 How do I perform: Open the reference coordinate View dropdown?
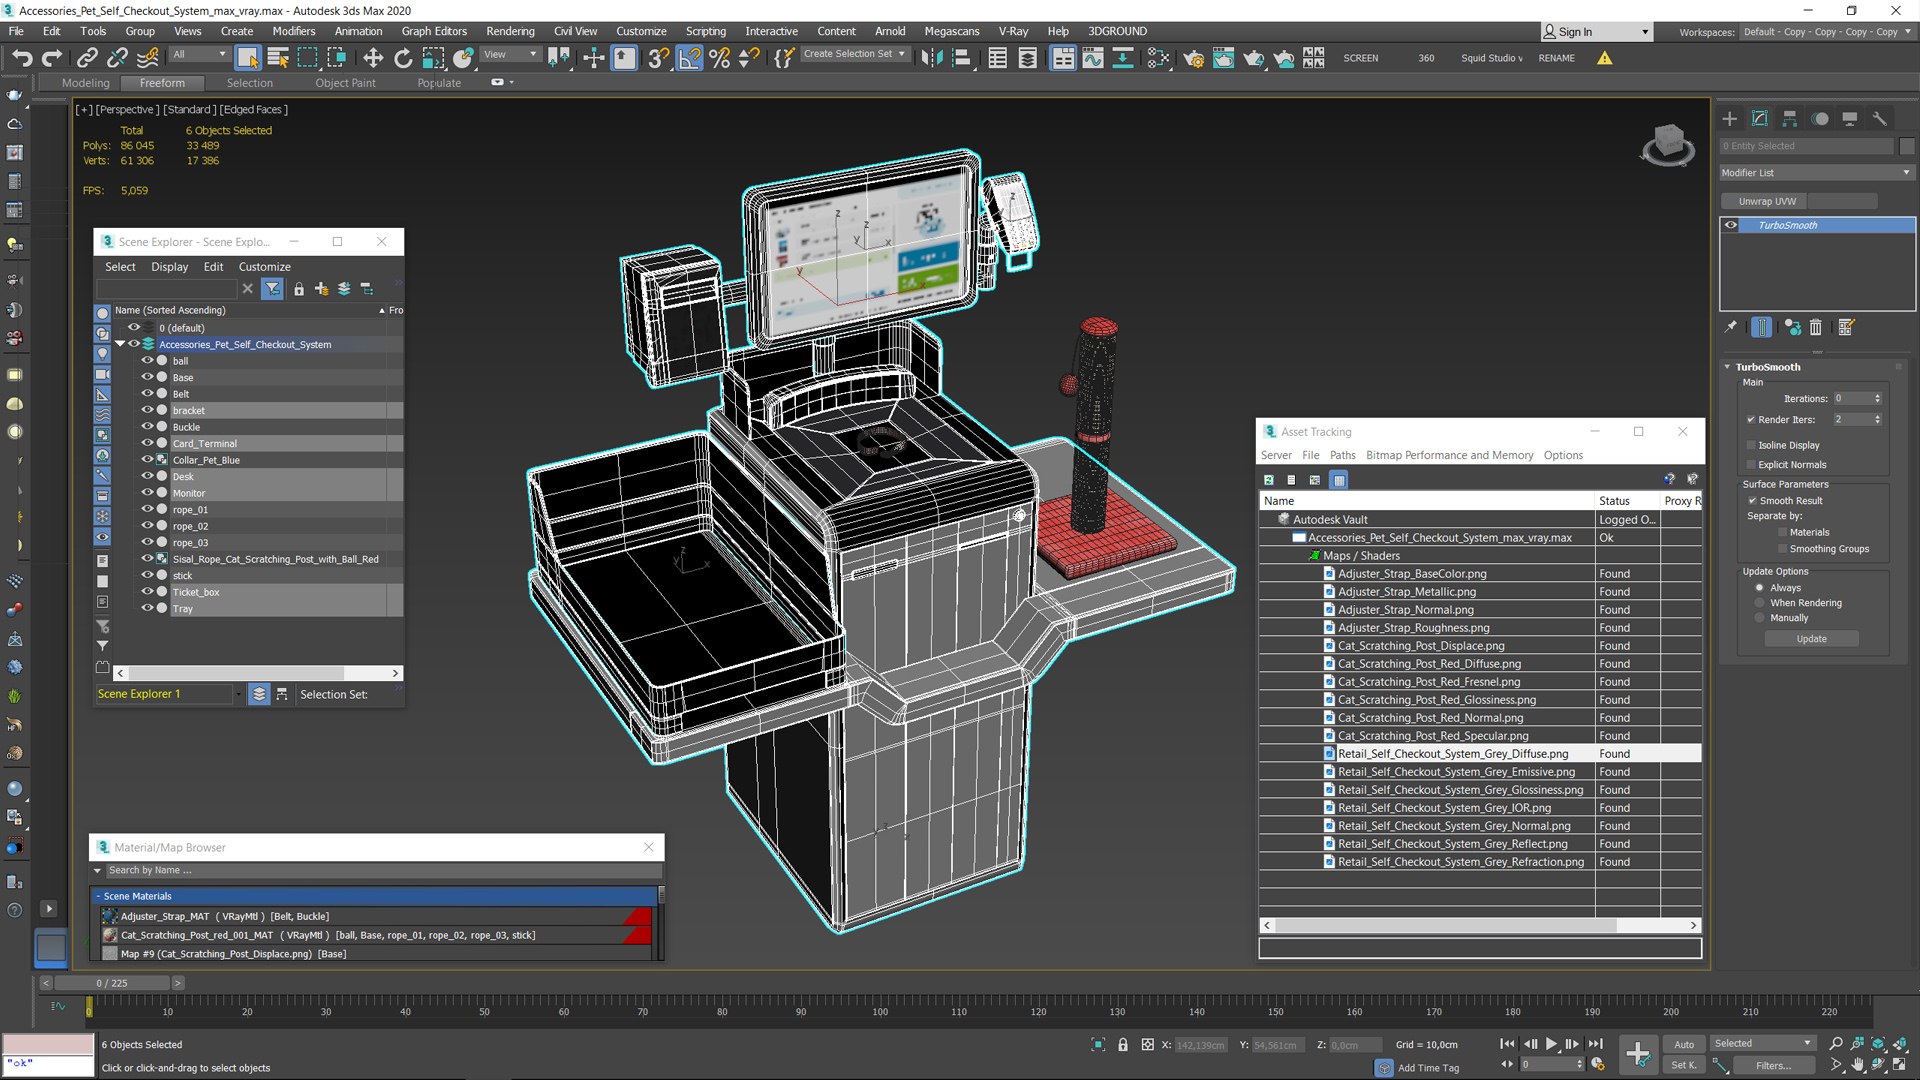[511, 55]
